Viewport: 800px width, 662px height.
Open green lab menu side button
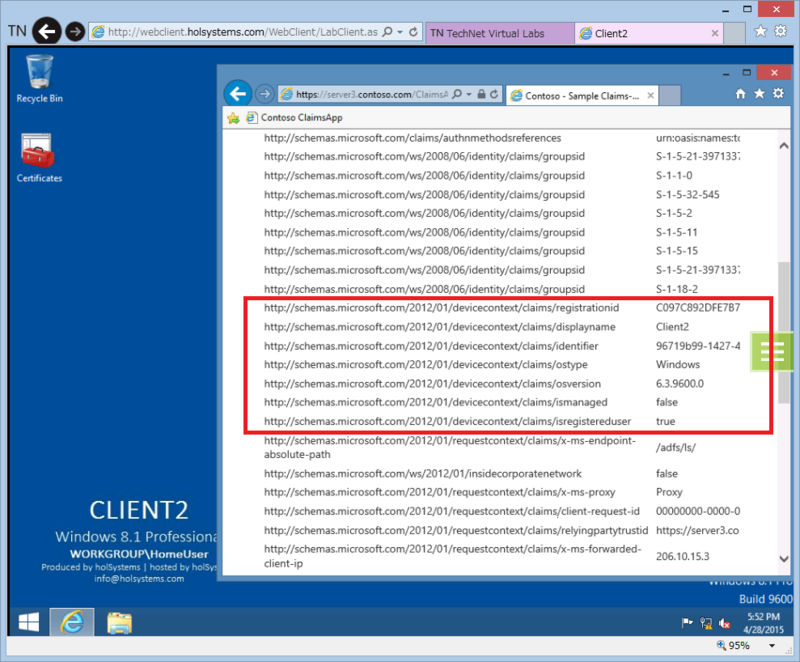tap(771, 351)
